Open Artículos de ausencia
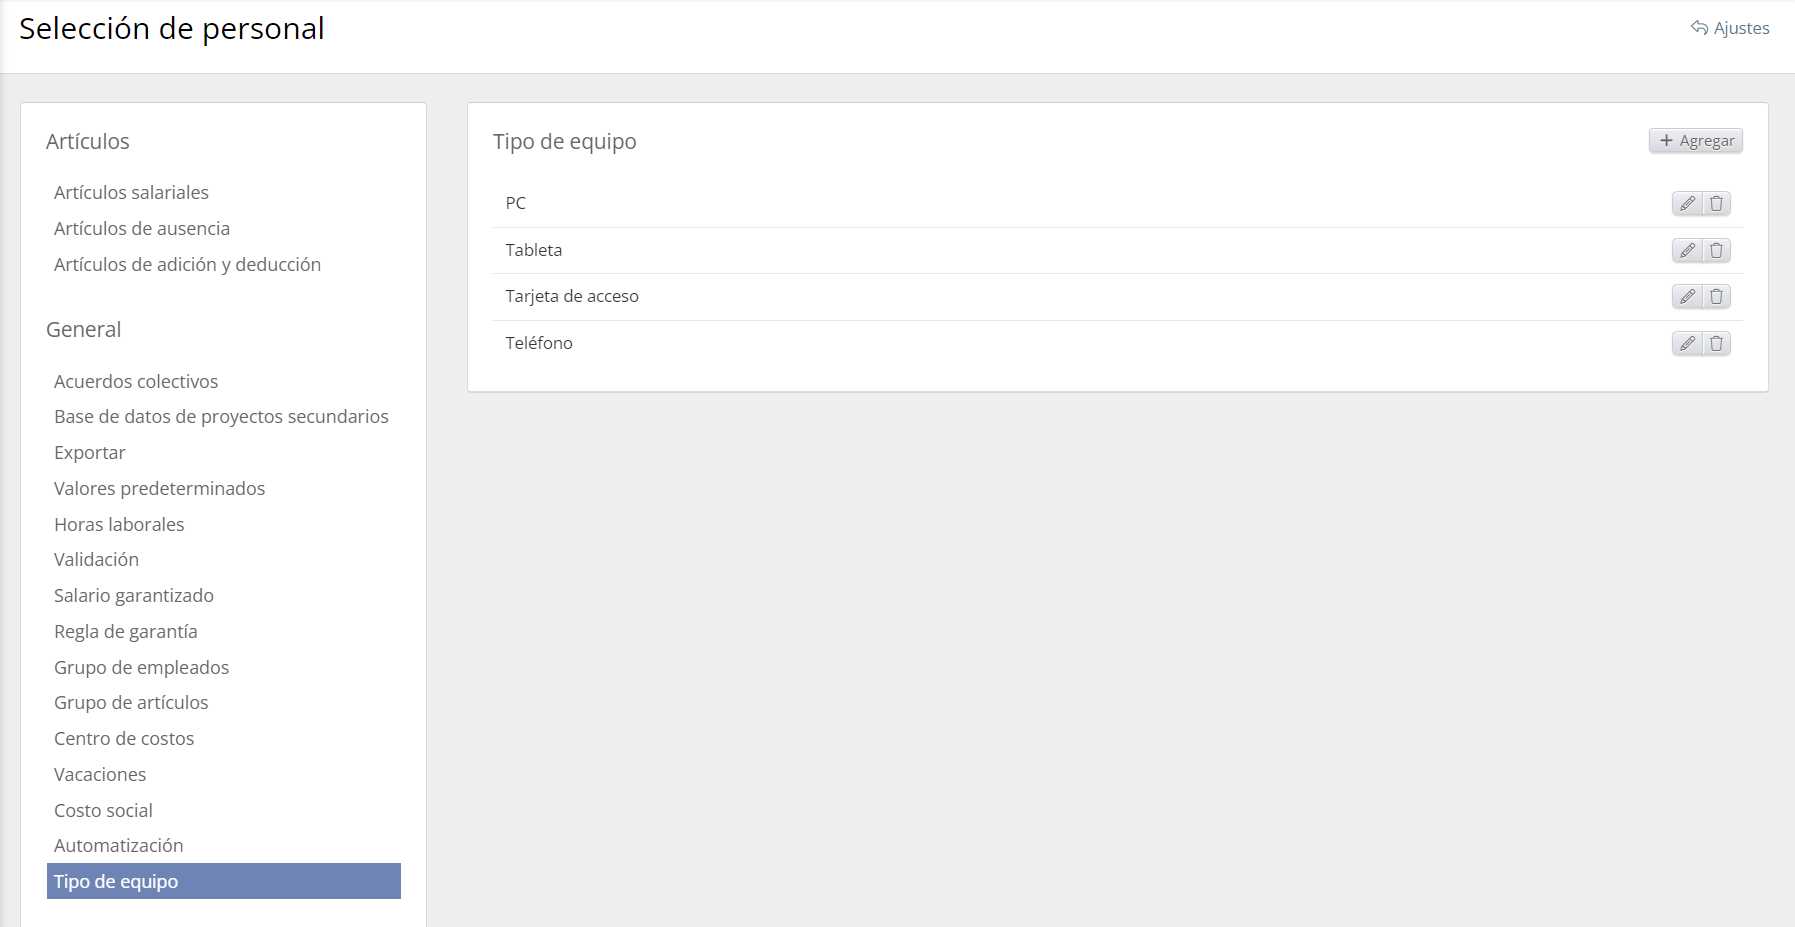The width and height of the screenshot is (1795, 927). (142, 228)
